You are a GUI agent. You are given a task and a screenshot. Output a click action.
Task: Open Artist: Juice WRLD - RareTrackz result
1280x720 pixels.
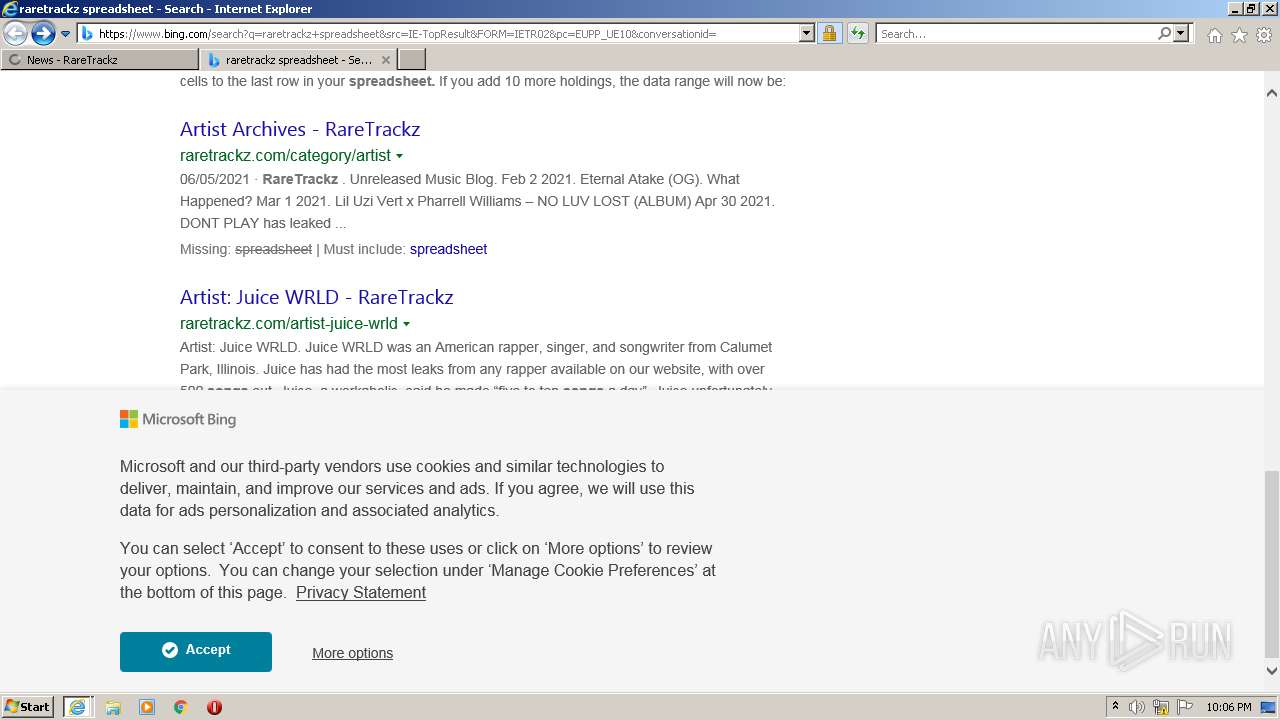click(x=316, y=297)
